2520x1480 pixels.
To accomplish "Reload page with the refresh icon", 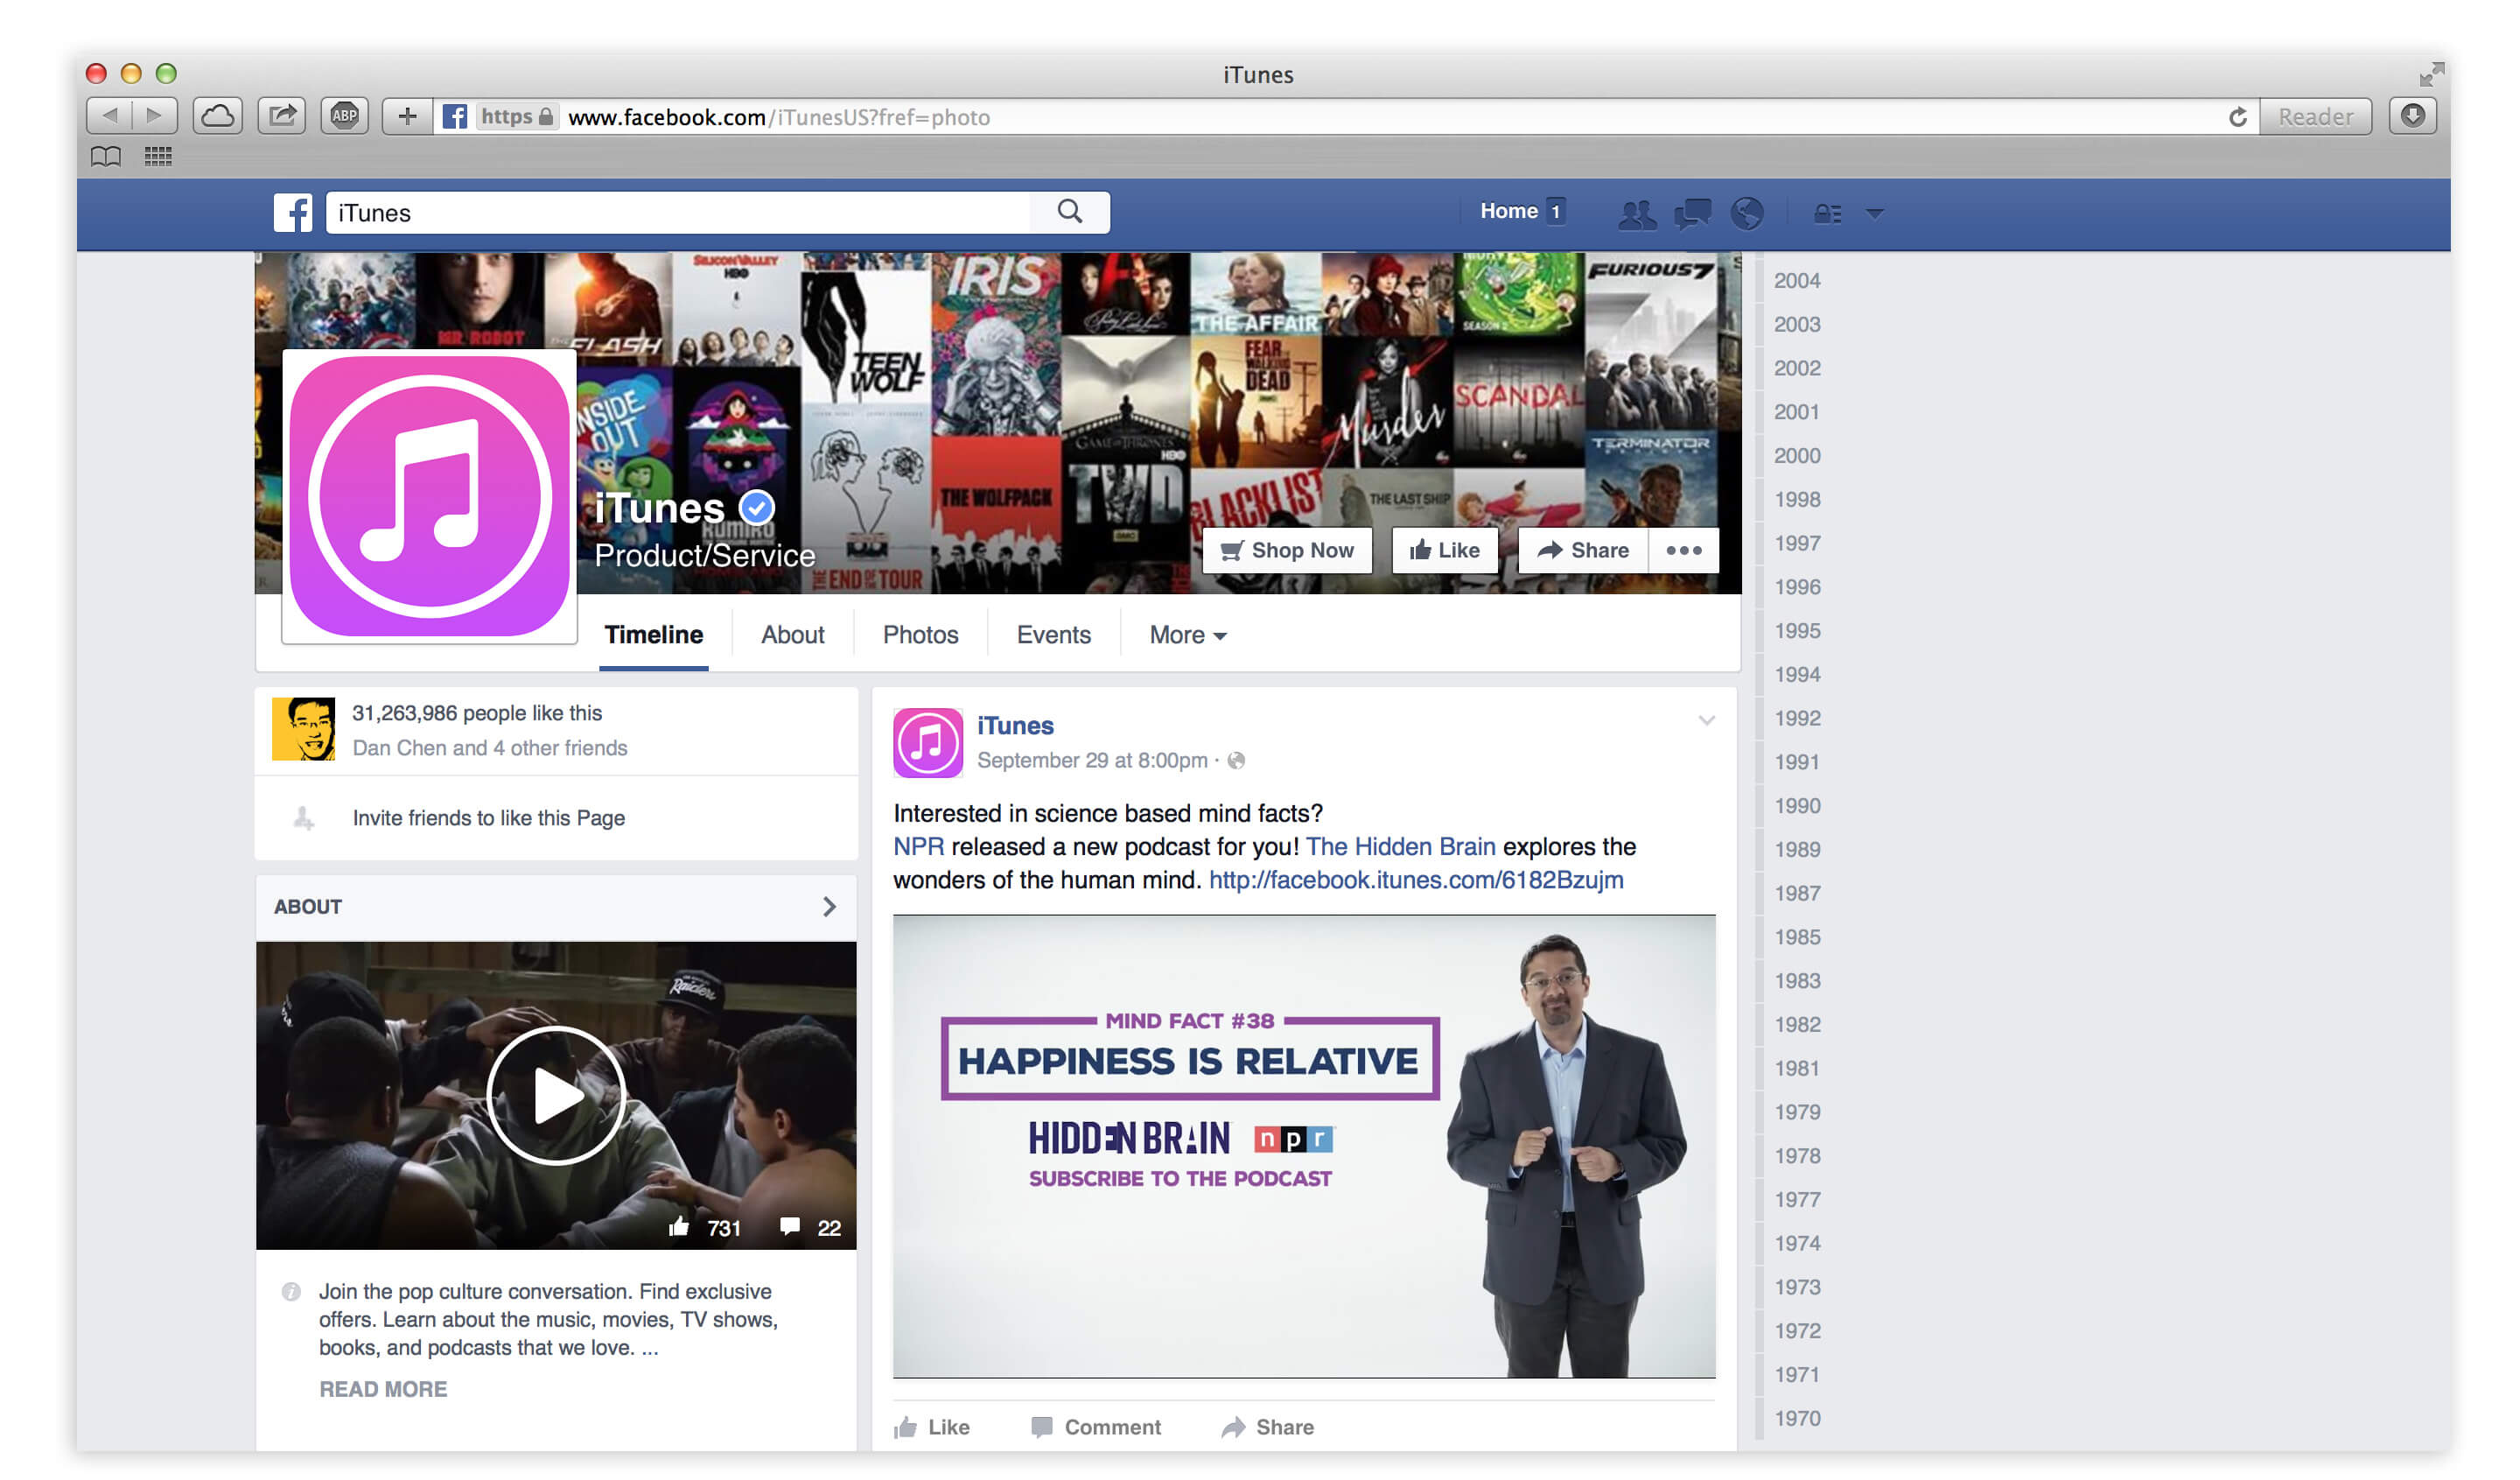I will pos(2238,117).
